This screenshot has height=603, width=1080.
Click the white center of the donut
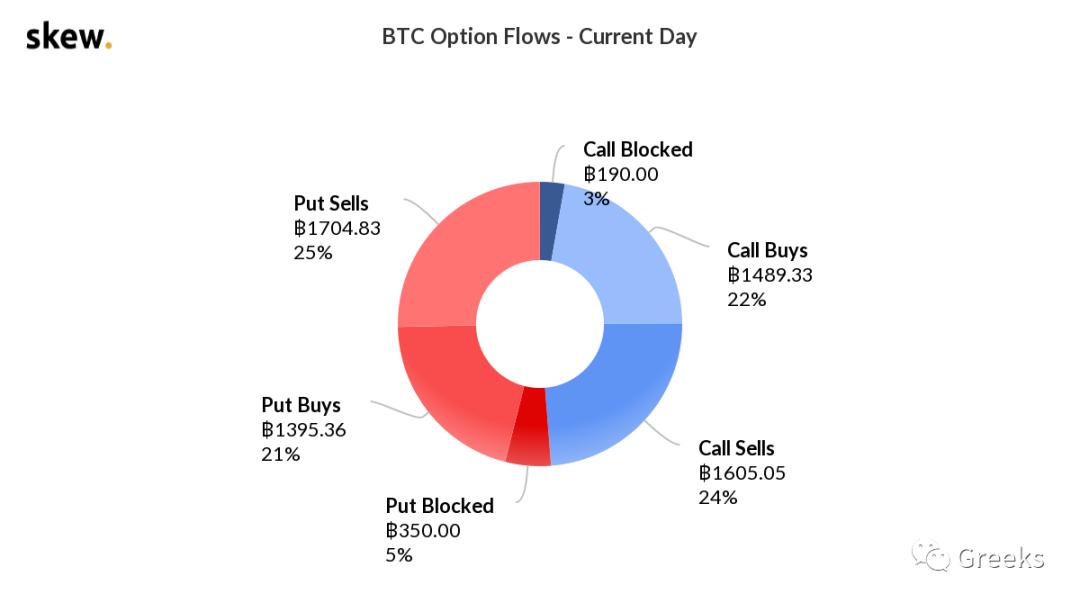pyautogui.click(x=540, y=324)
